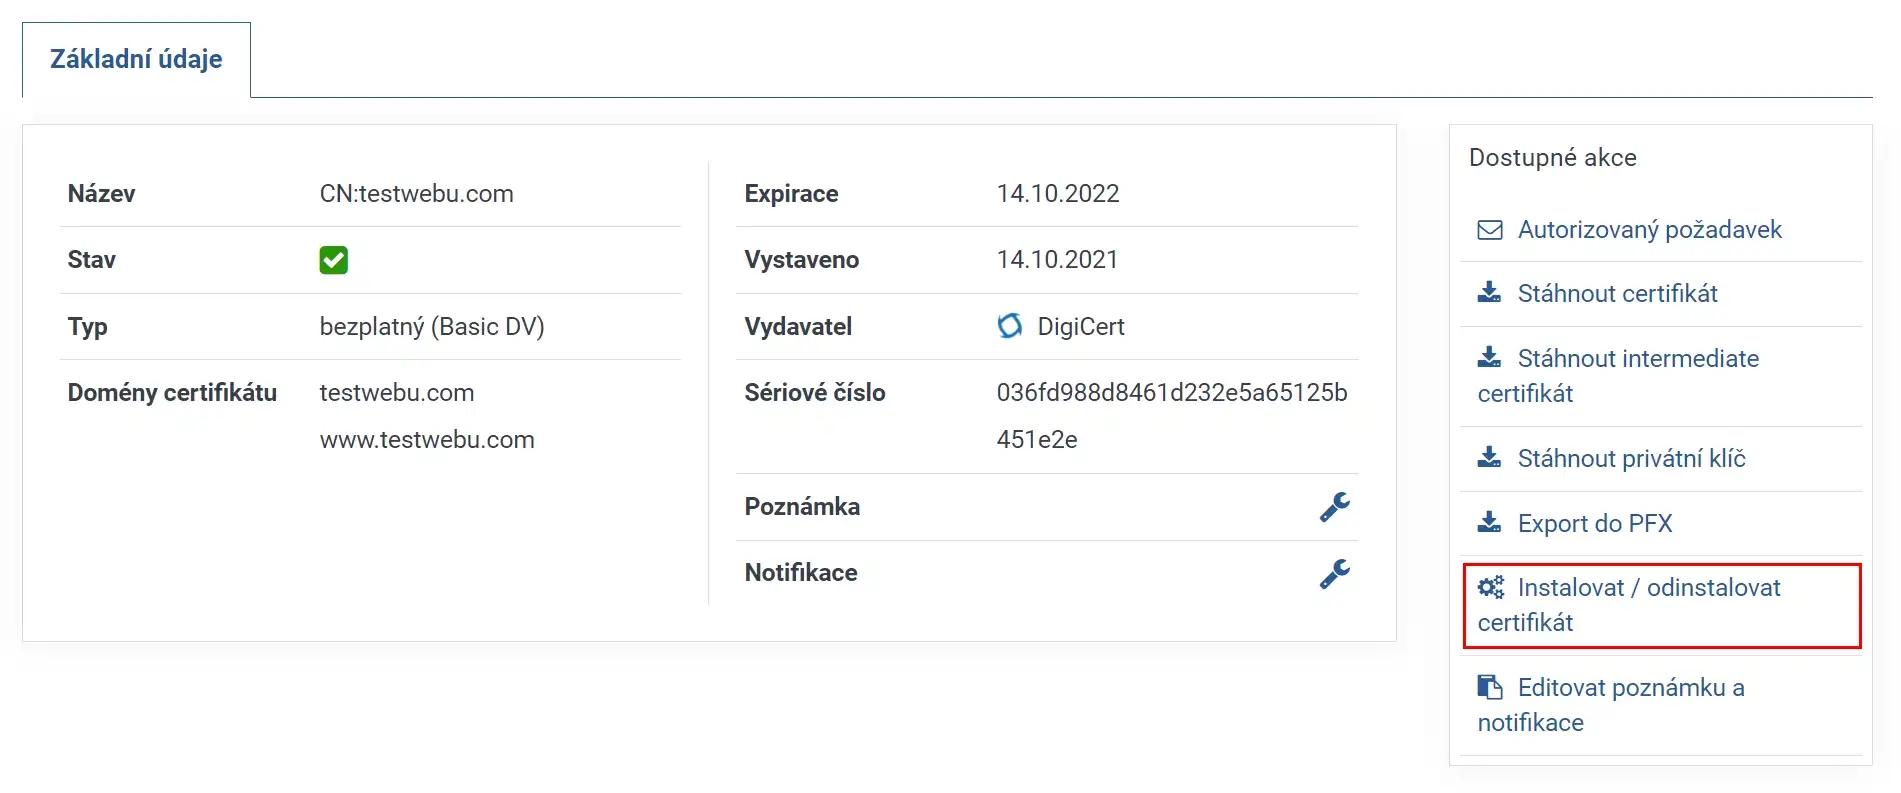Click download icon beside Stáhnout privátní klíč

[1490, 458]
